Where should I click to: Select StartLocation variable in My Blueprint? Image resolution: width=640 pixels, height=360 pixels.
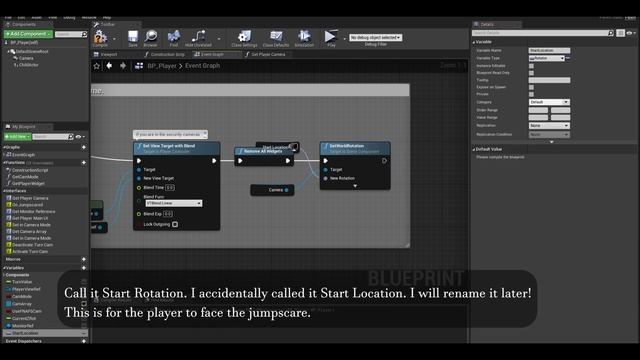click(x=45, y=333)
